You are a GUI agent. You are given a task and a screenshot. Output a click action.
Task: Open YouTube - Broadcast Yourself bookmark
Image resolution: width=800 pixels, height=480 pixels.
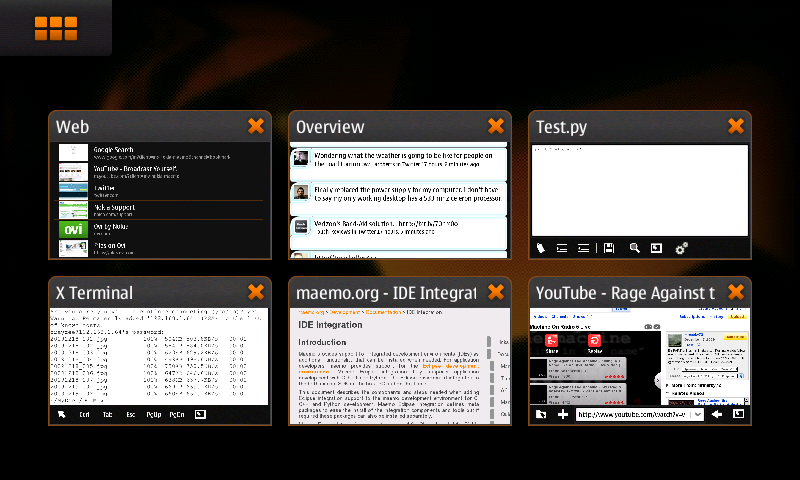coord(160,172)
